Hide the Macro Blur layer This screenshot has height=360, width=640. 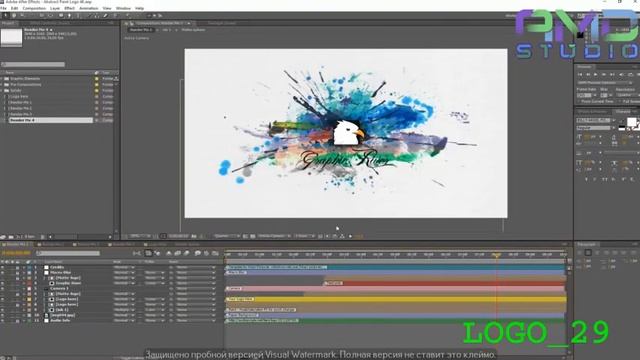click(2, 273)
